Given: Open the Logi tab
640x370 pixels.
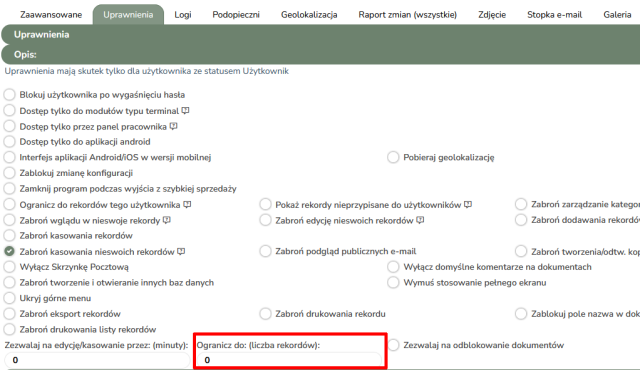Looking at the screenshot, I should point(182,15).
